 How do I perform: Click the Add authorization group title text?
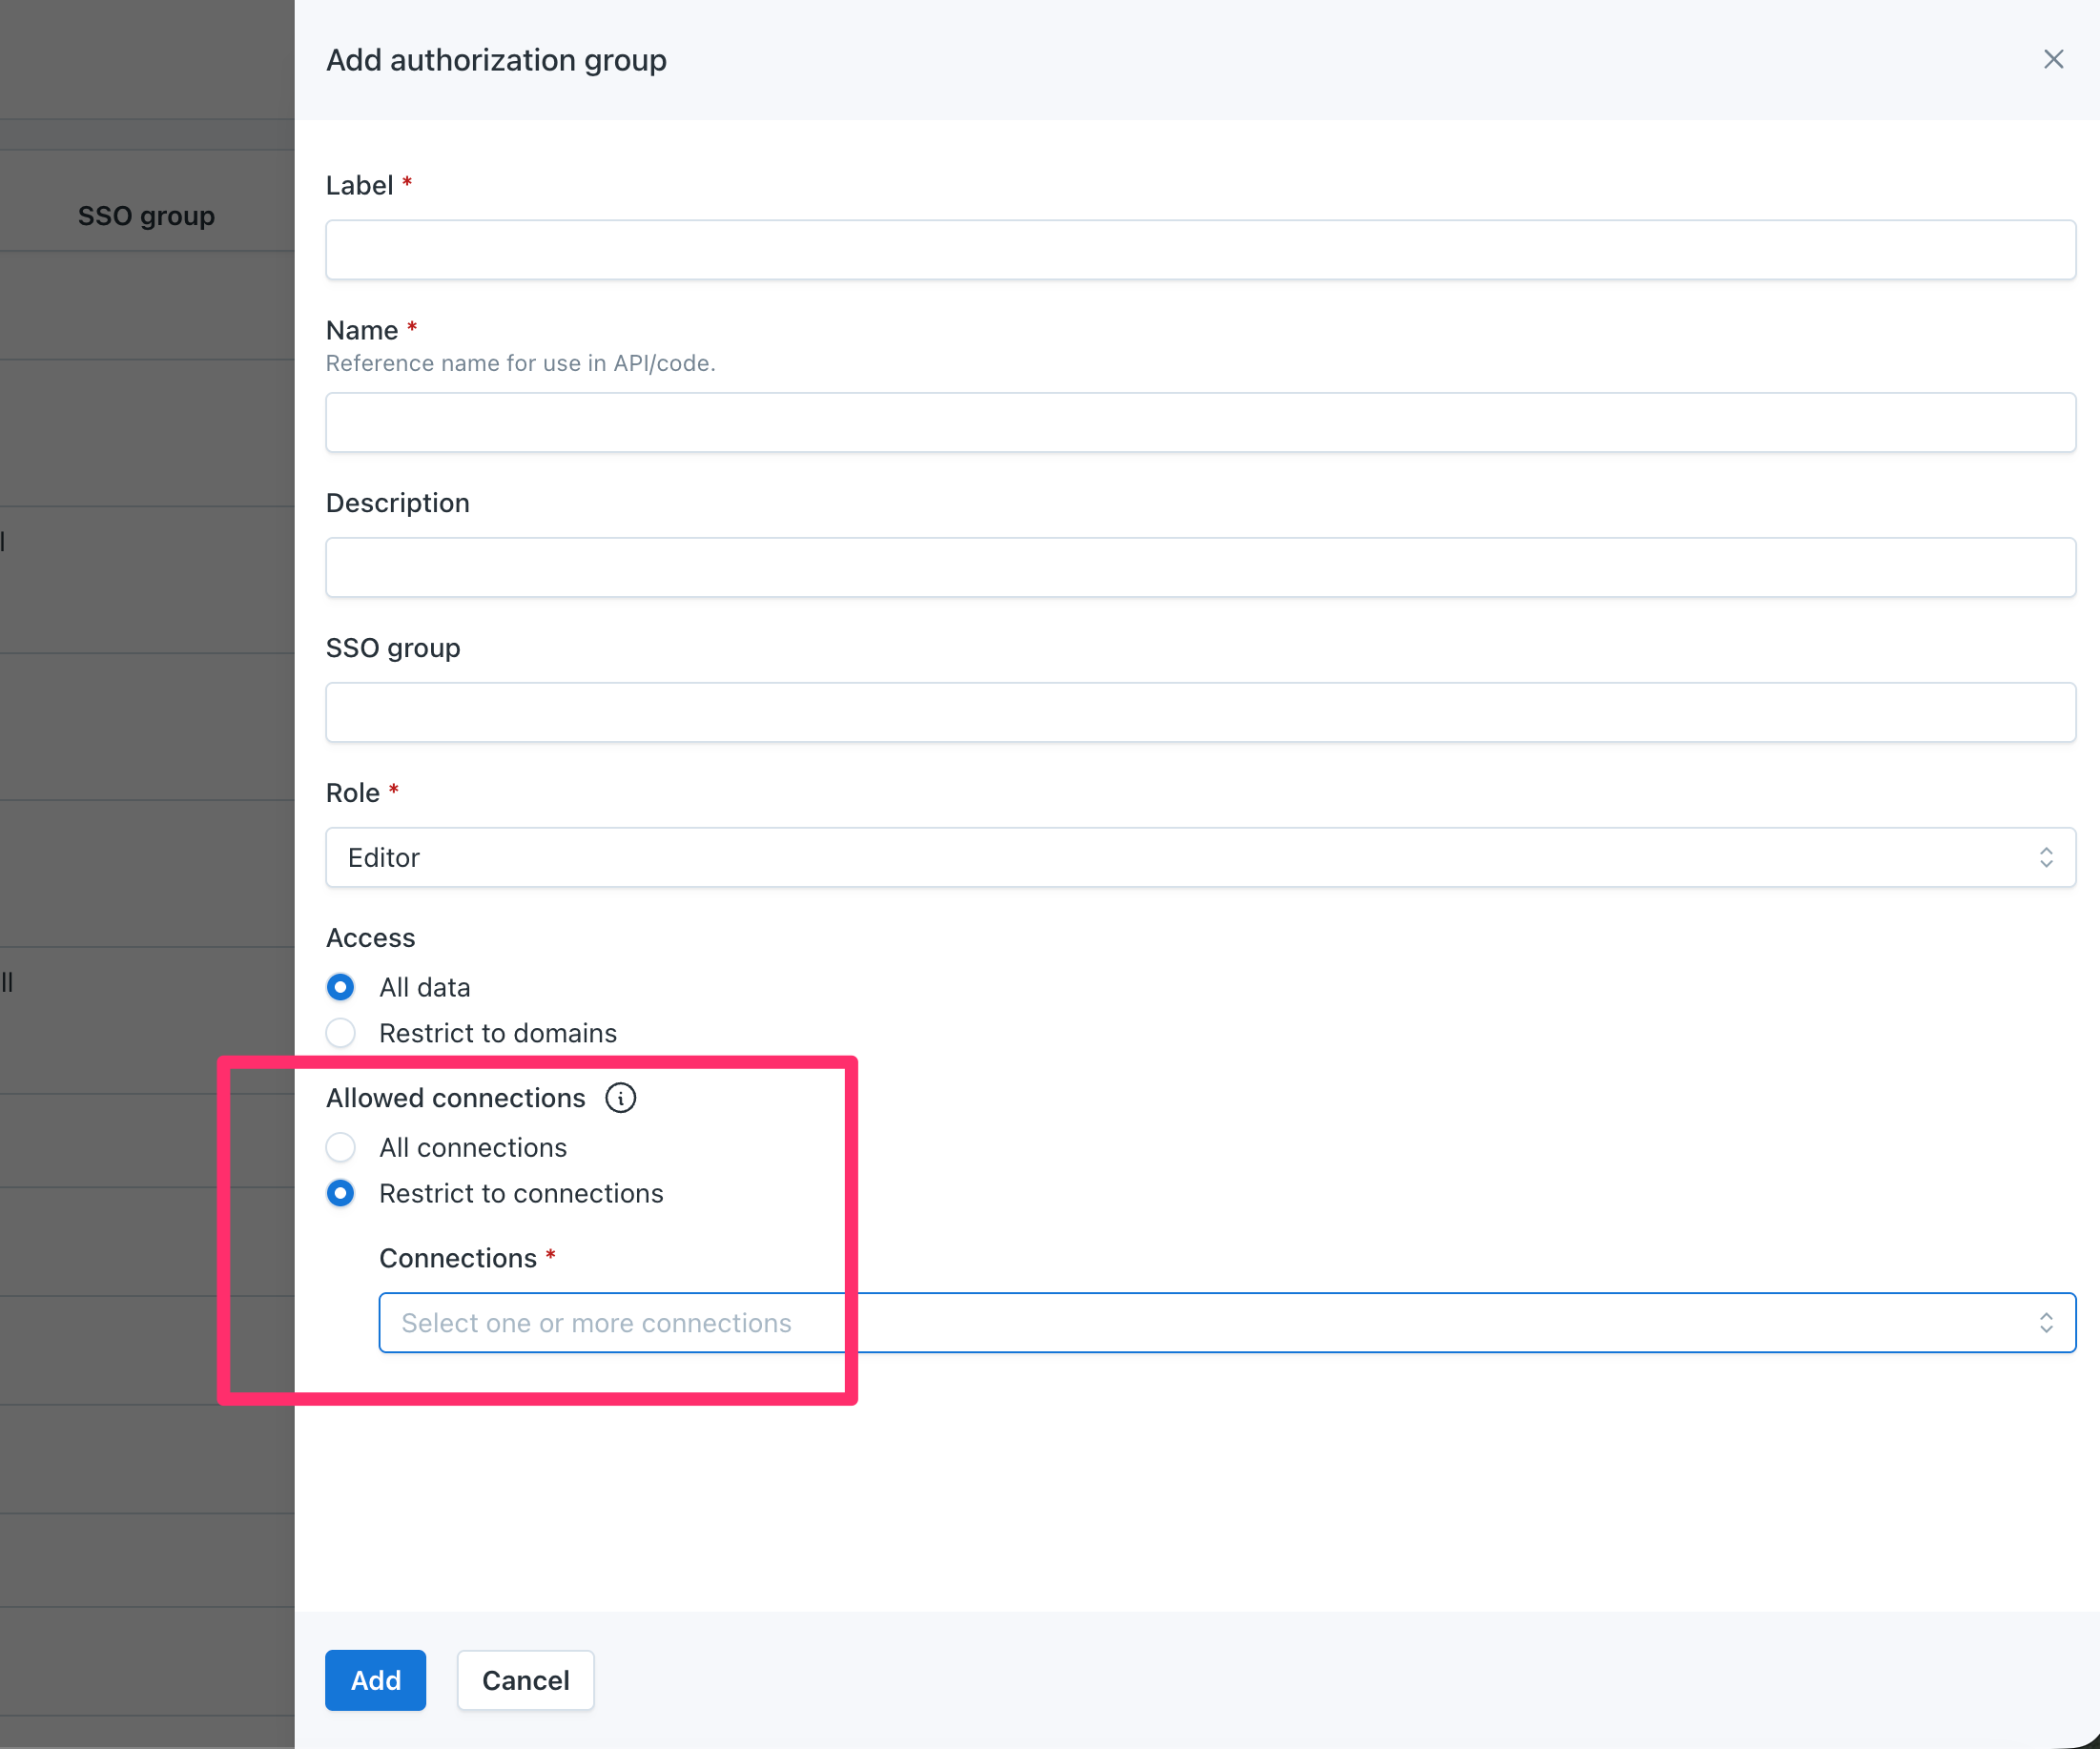pos(496,60)
